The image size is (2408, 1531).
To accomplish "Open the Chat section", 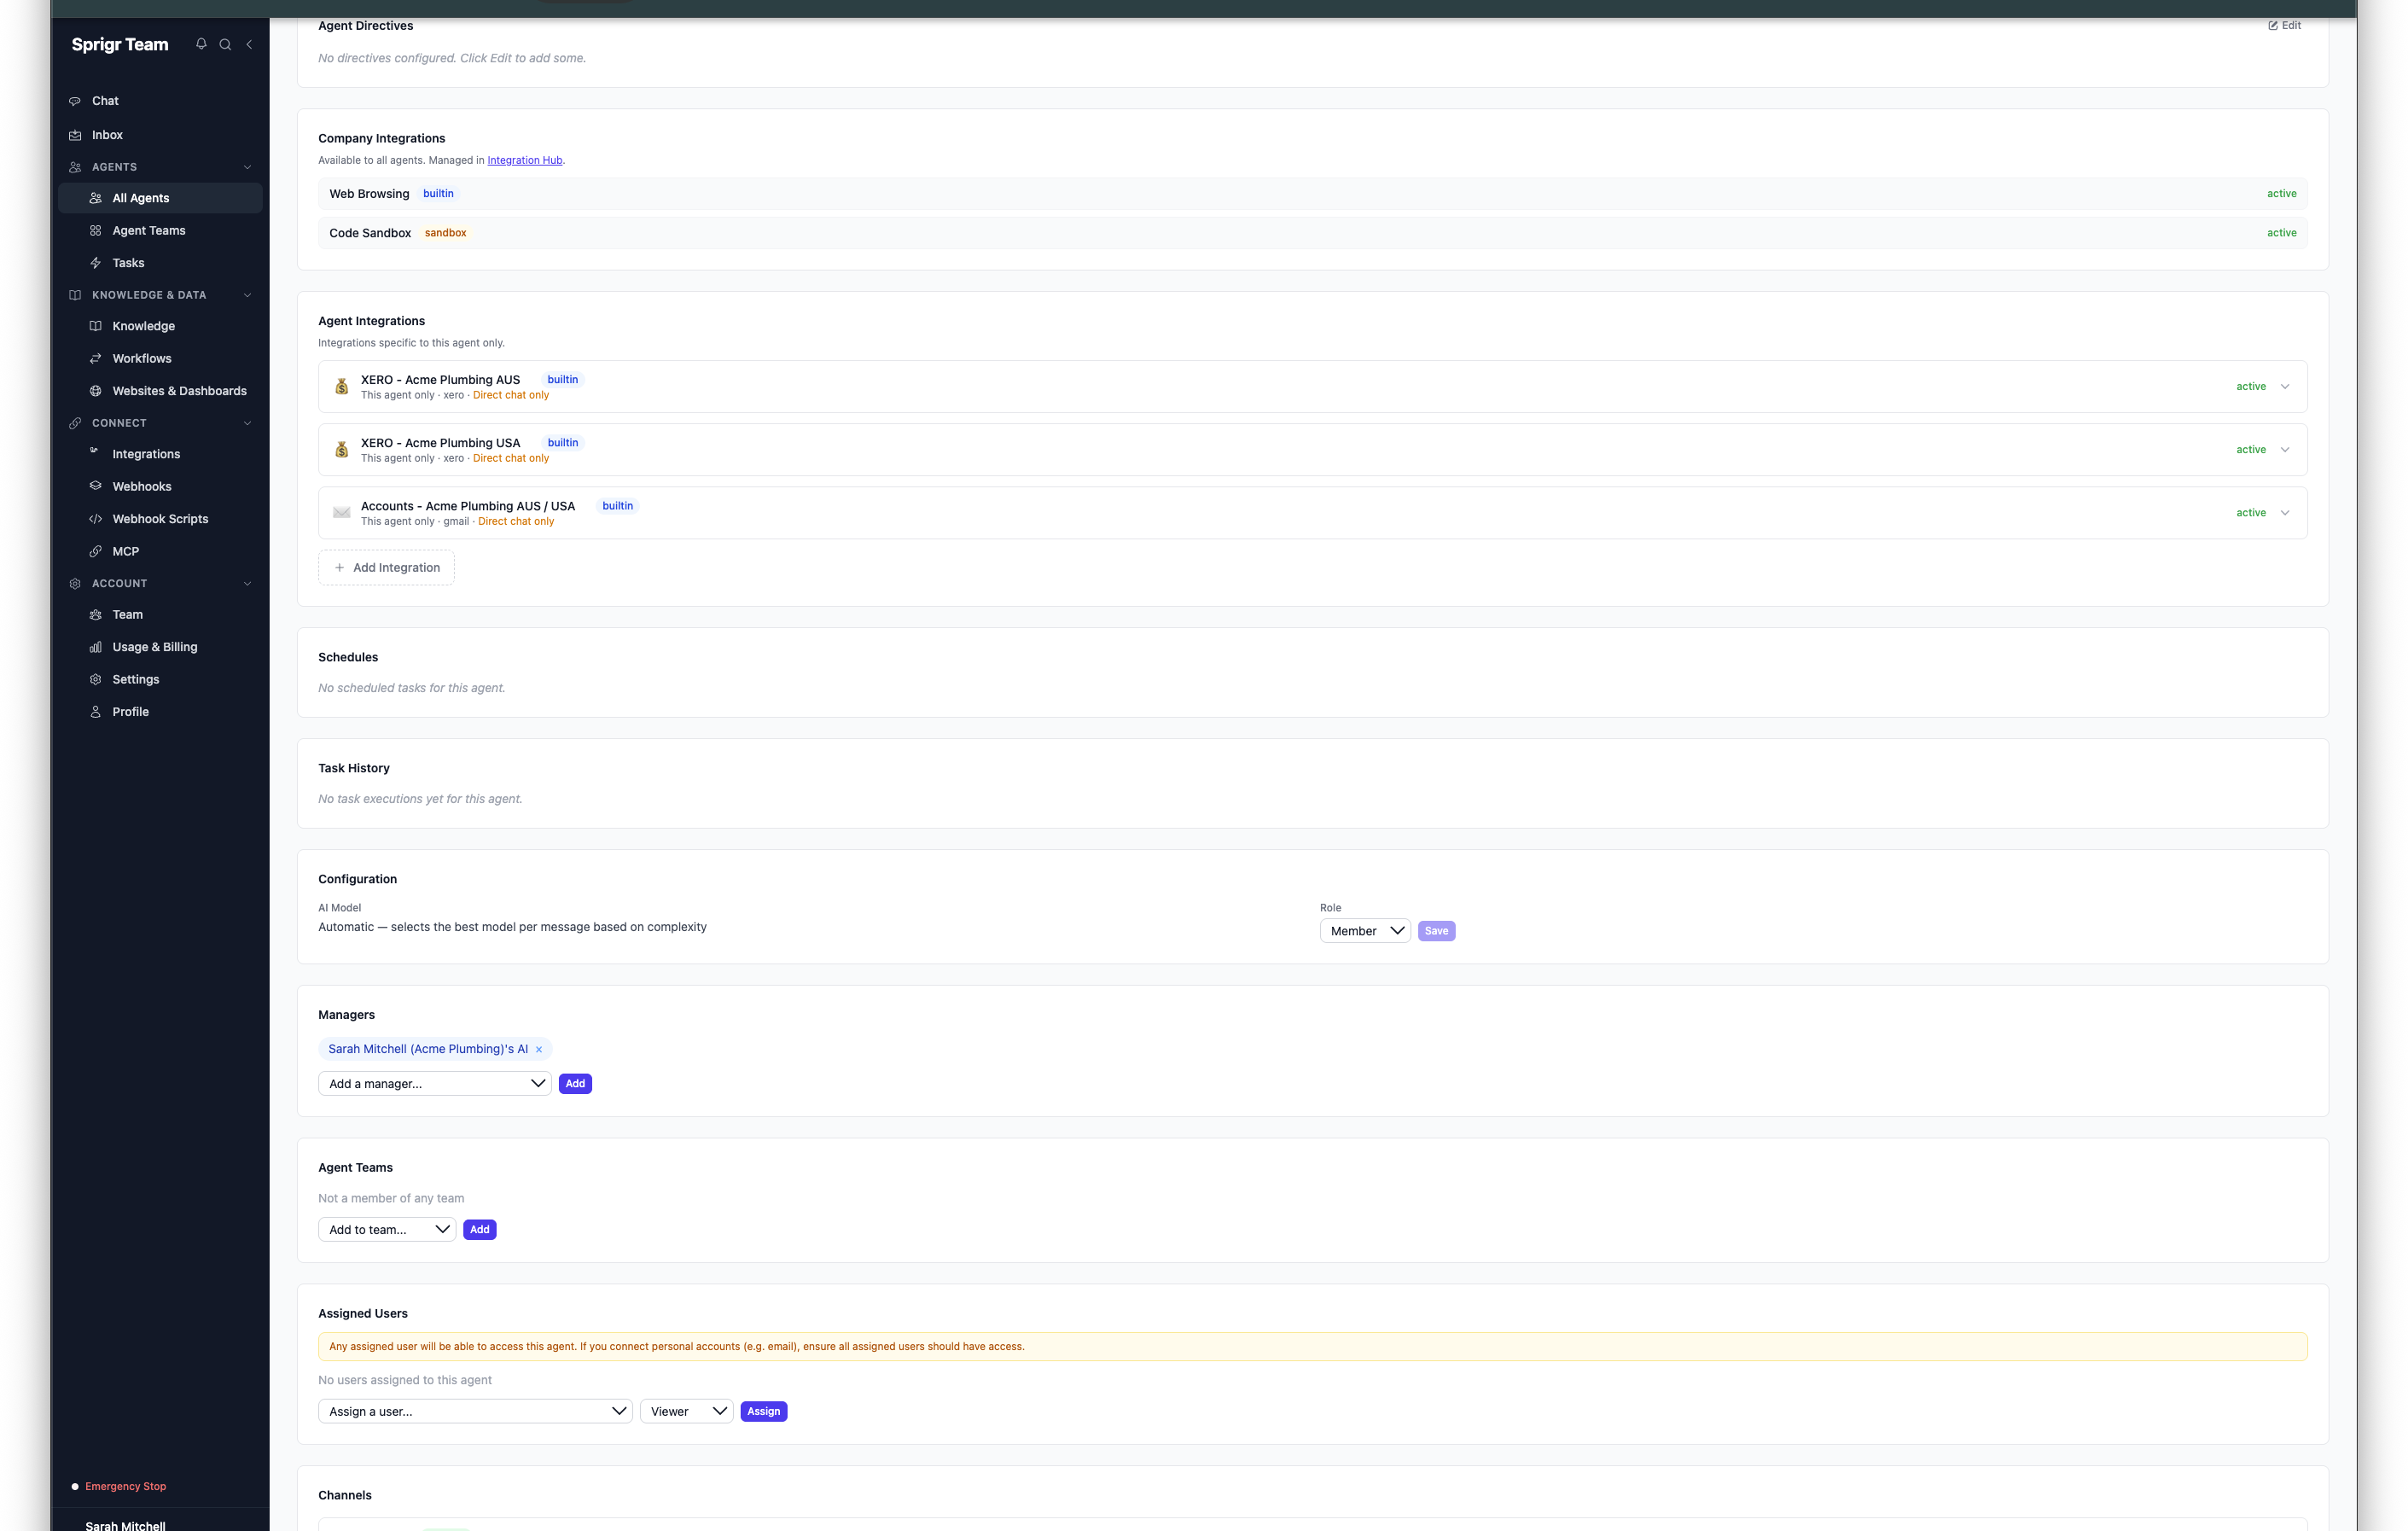I will click(x=104, y=100).
